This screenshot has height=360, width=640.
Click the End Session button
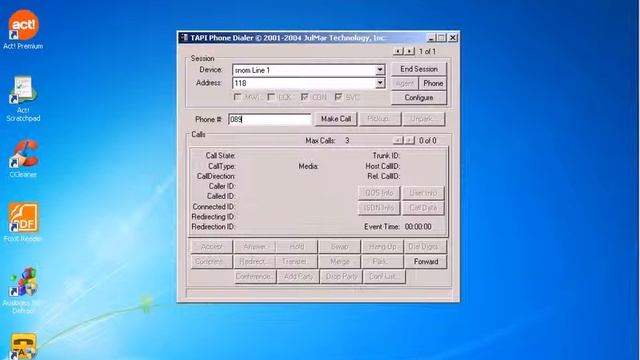tap(419, 69)
